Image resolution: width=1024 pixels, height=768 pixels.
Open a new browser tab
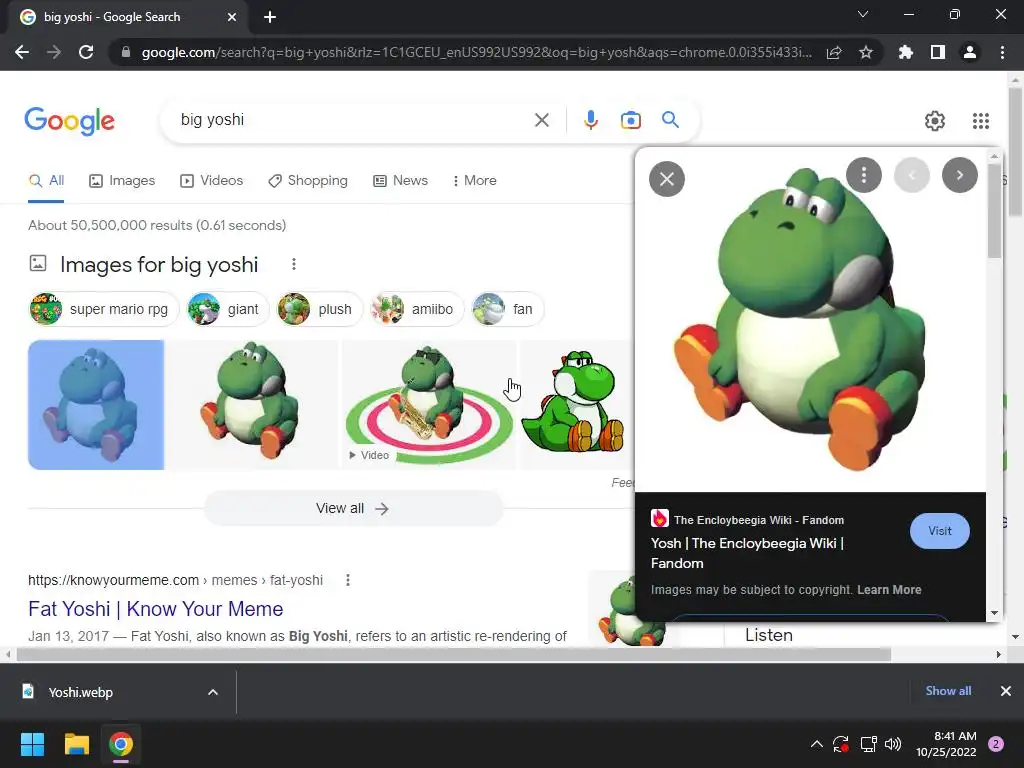[x=270, y=17]
